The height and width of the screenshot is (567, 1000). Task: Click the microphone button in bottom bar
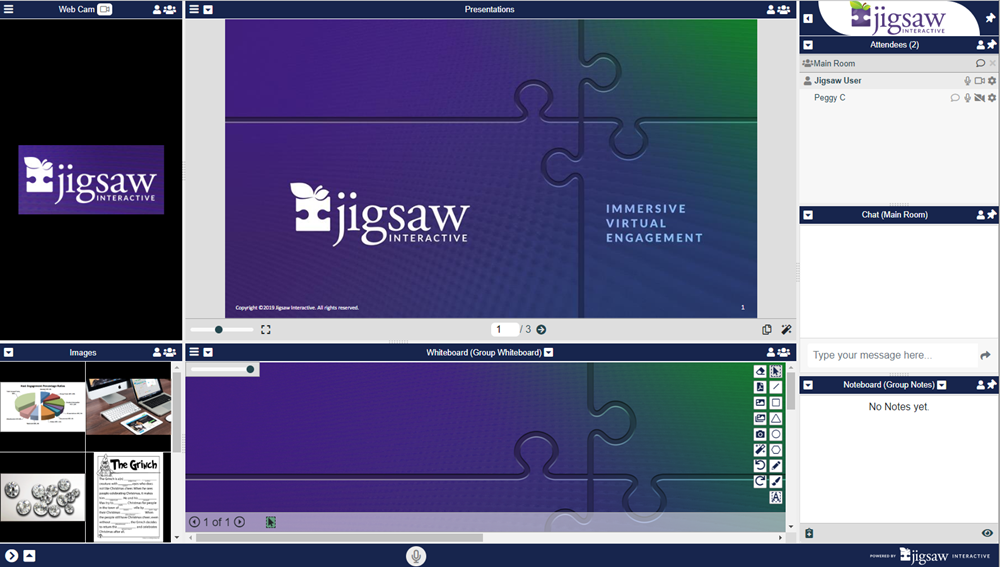click(416, 556)
